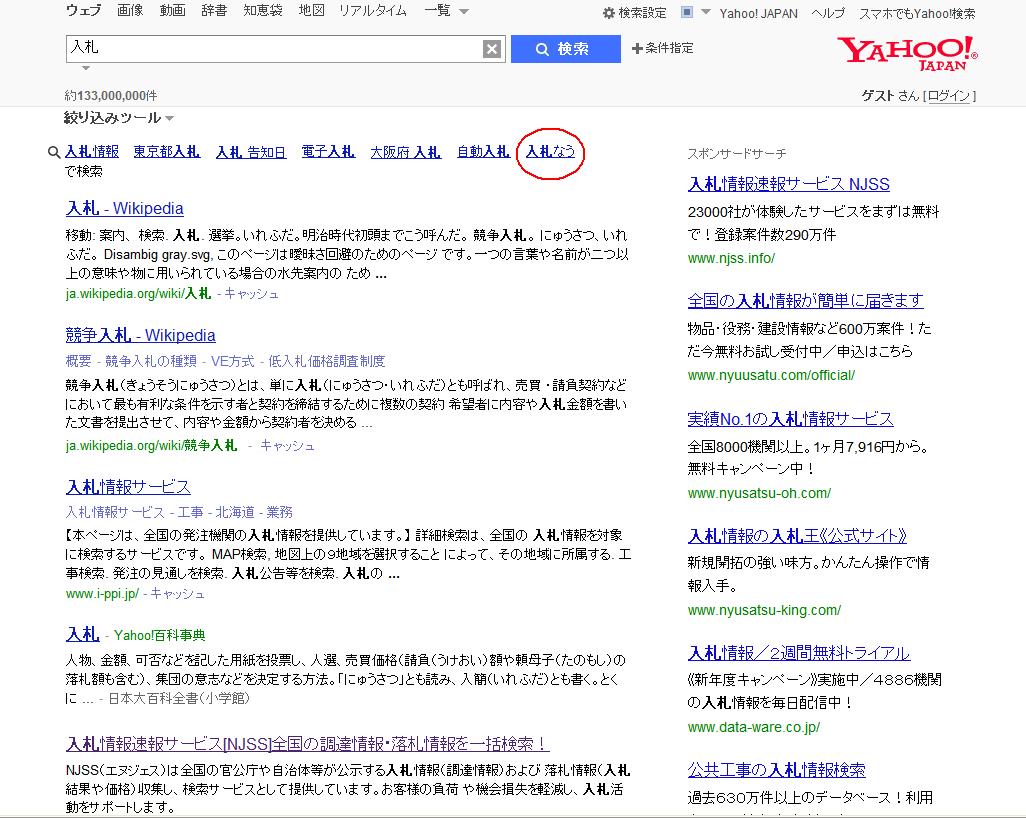Image resolution: width=1026 pixels, height=818 pixels.
Task: Open the 入札情報／2週間無料トライアル ad
Action: point(799,653)
